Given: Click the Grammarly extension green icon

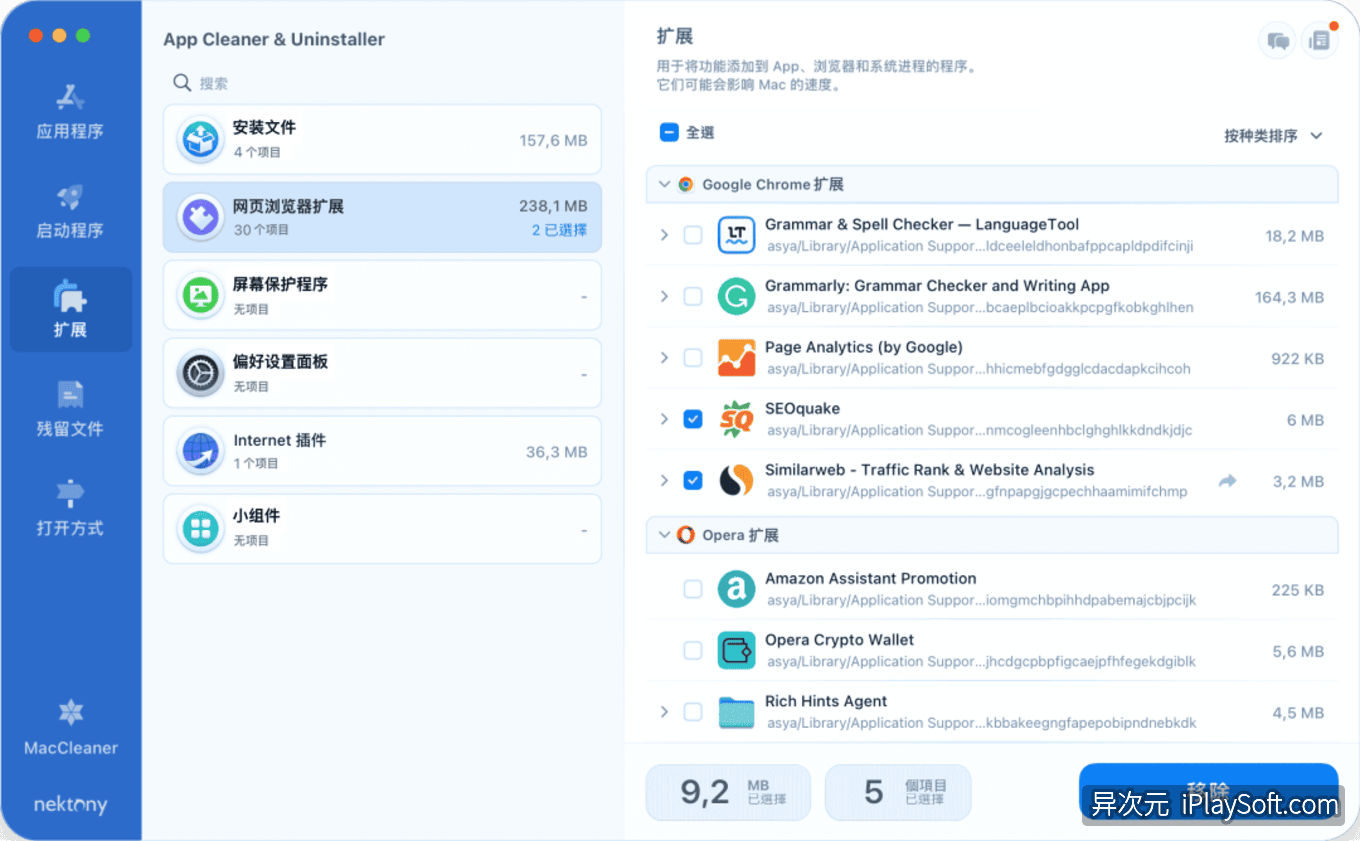Looking at the screenshot, I should [x=737, y=296].
